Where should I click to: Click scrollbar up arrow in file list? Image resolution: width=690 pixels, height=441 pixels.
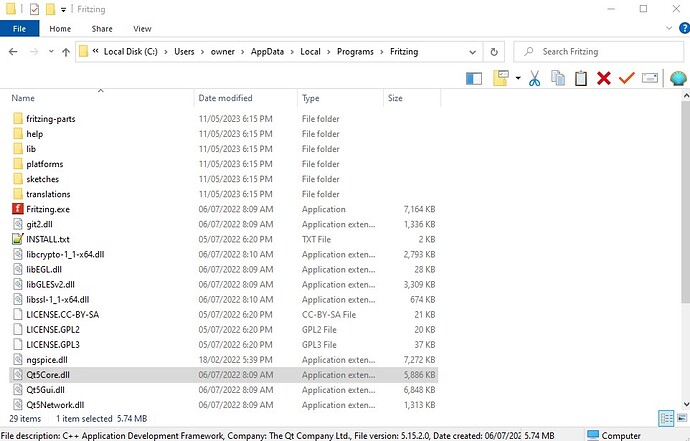686,95
